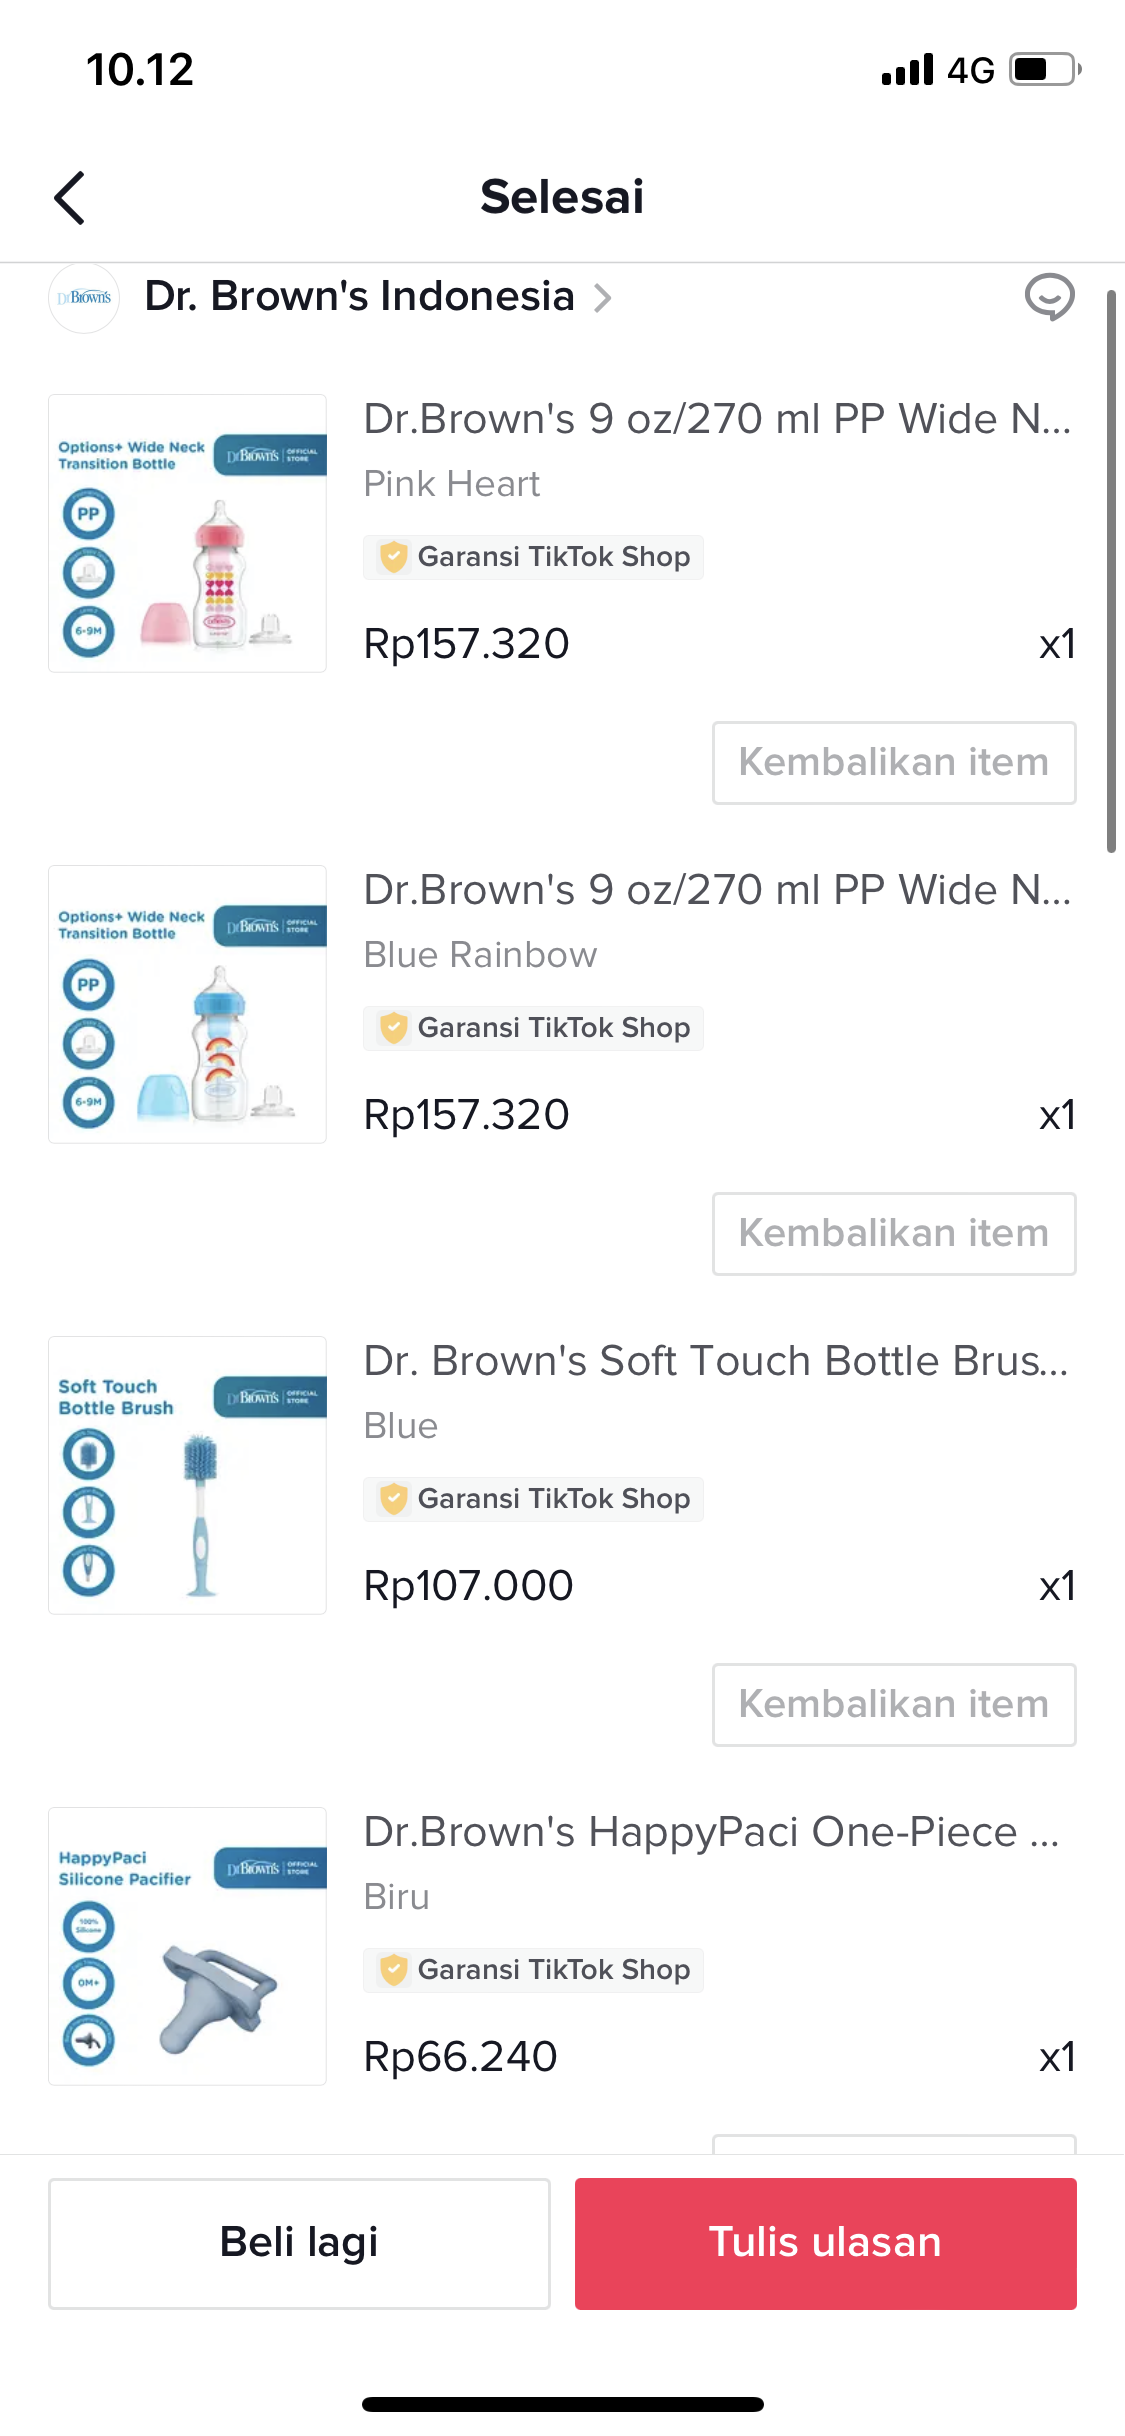Open Dr. Brown's Indonesia store name
Viewport: 1125px width, 2436px height.
[x=359, y=297]
